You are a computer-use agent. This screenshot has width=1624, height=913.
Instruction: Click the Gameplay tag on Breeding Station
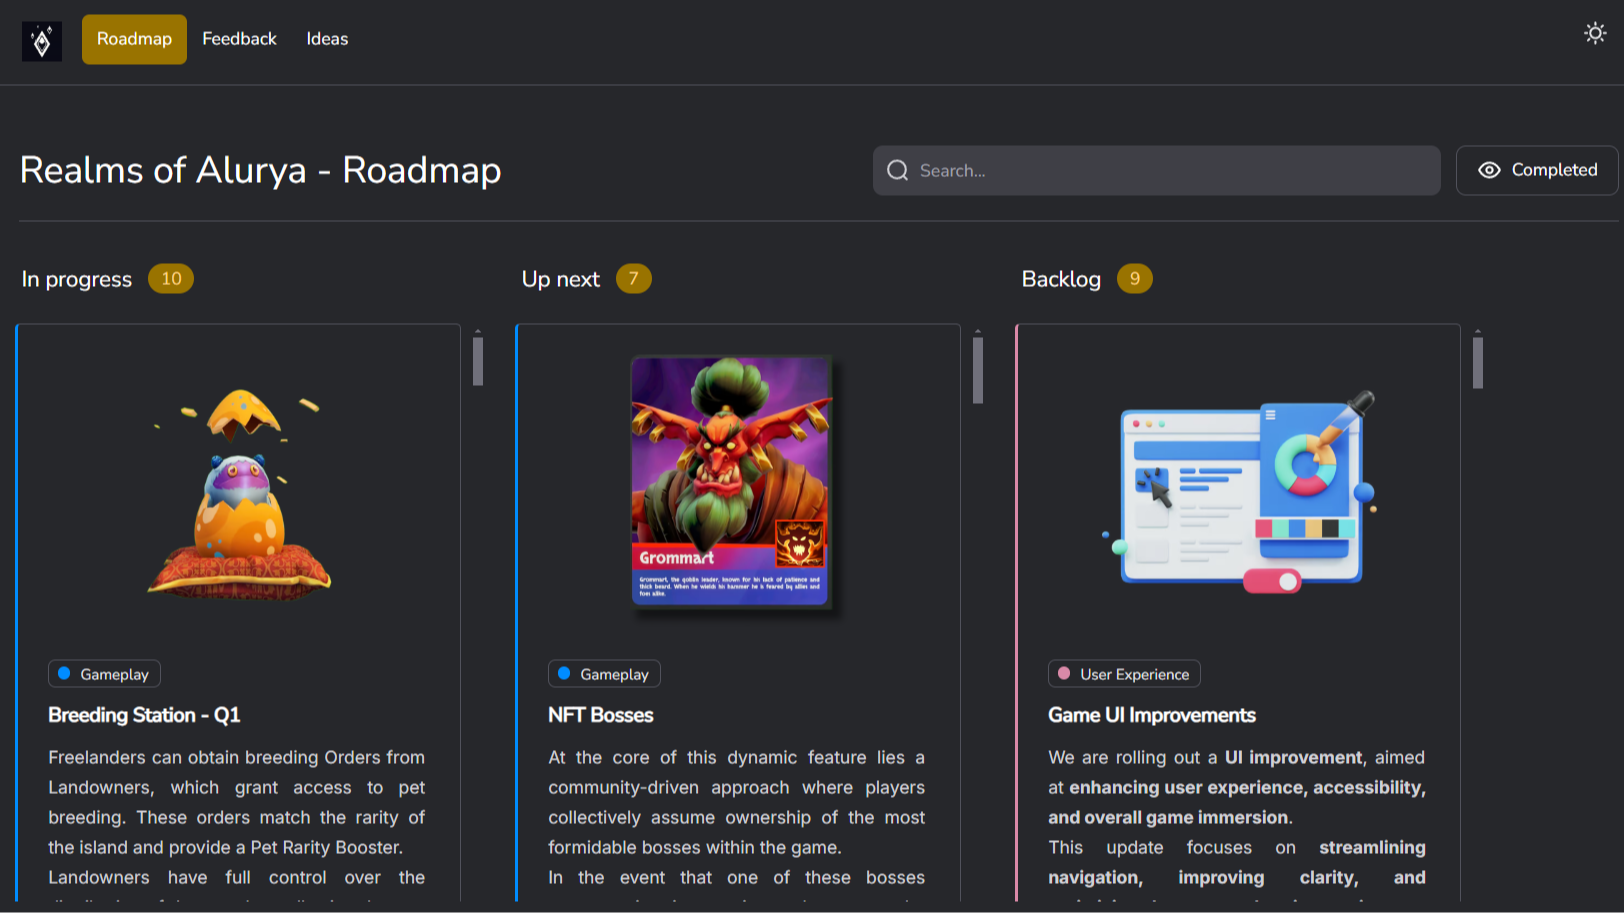click(104, 674)
